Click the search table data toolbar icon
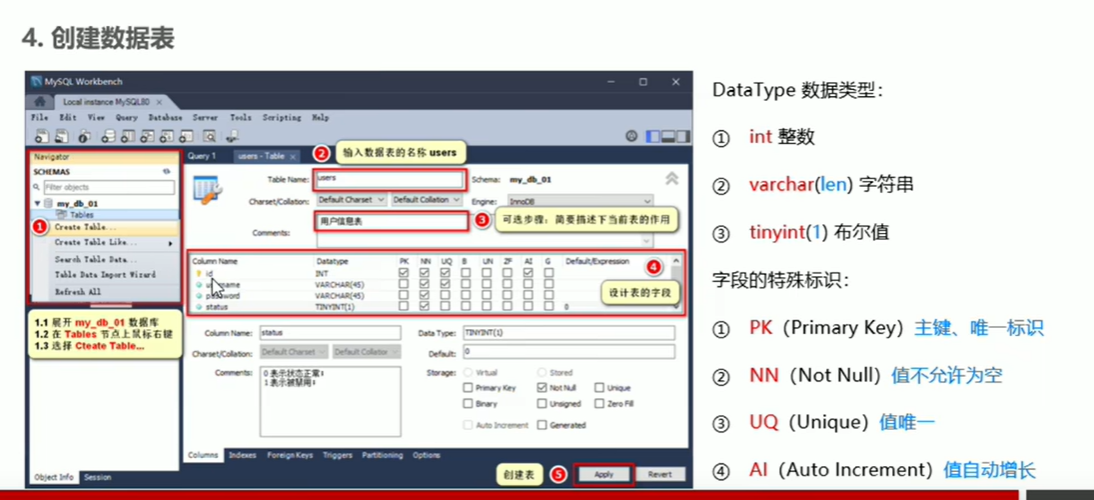Screen dimensions: 1094x500 coord(209,137)
